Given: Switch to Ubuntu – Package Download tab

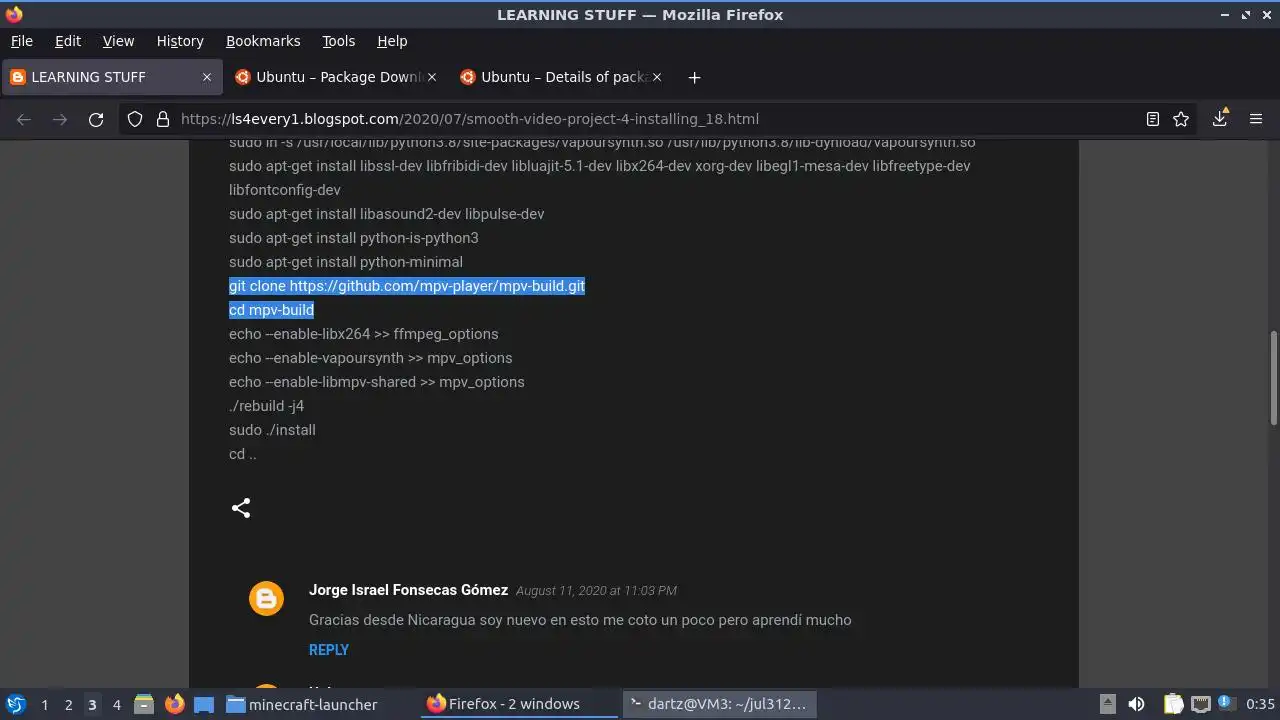Looking at the screenshot, I should (337, 77).
